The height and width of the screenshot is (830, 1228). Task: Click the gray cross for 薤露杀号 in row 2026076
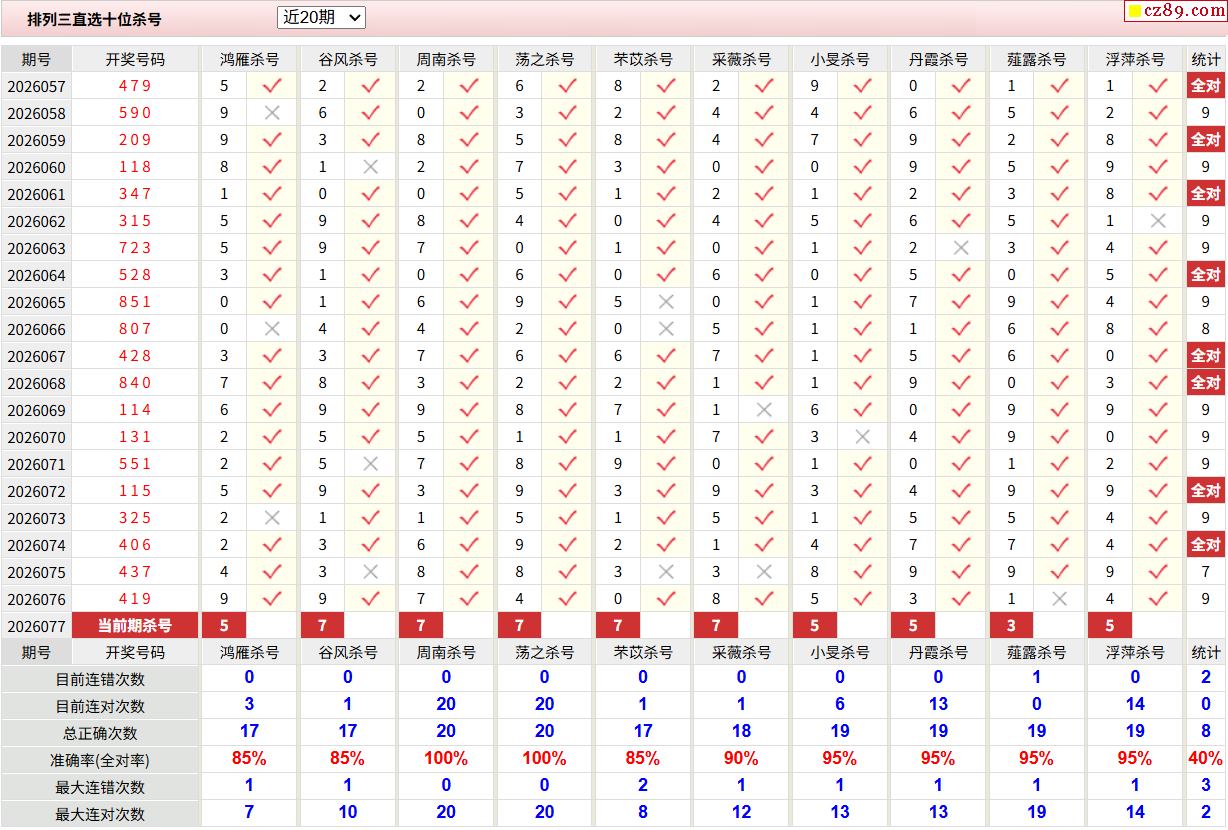(x=1060, y=599)
